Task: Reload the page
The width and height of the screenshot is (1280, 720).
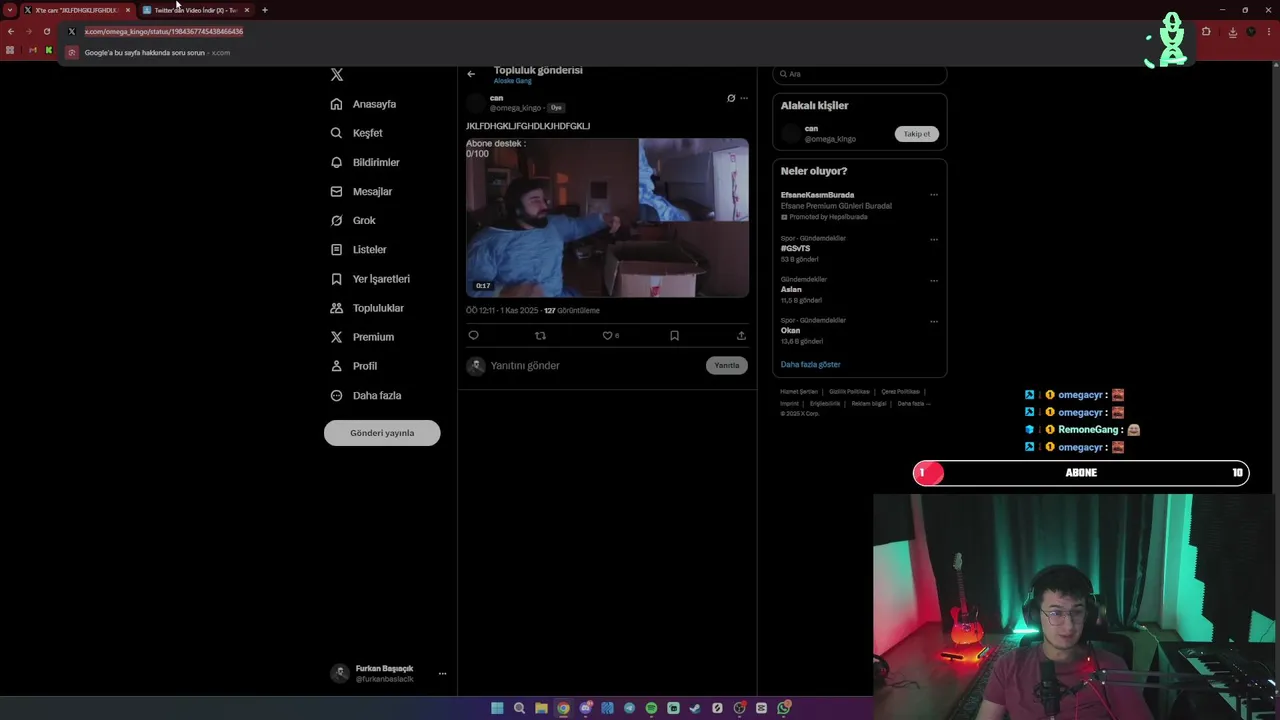Action: click(47, 31)
